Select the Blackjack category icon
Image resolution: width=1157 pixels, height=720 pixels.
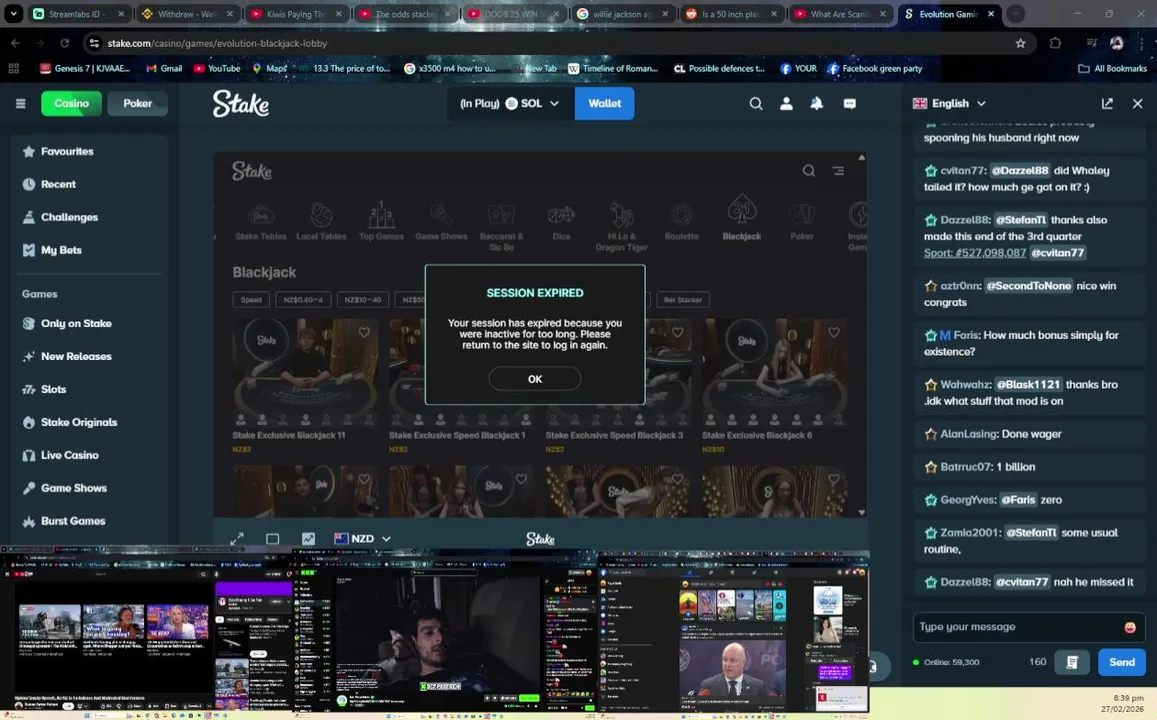742,218
